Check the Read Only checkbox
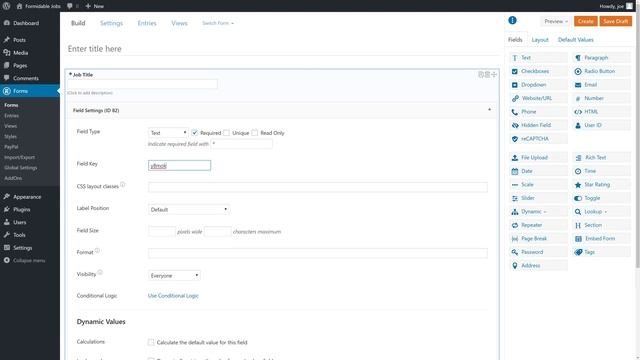Viewport: 640px width, 360px height. [255, 133]
